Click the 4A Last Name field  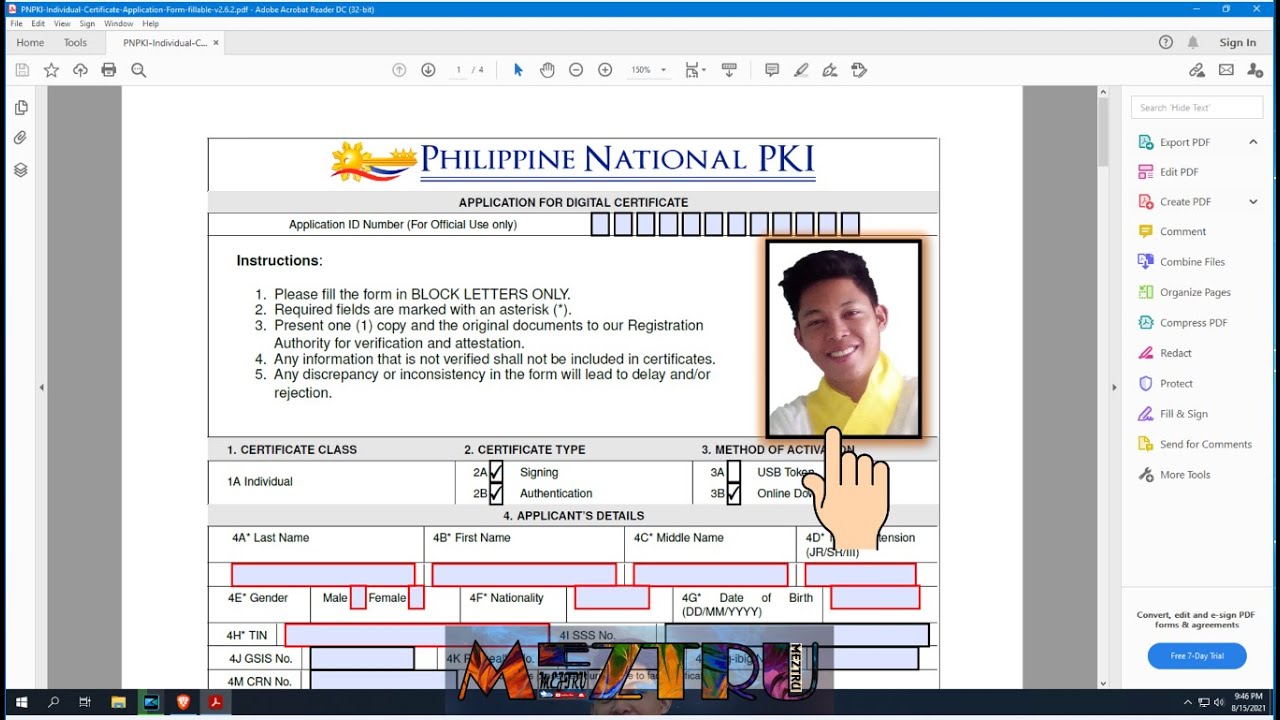click(323, 574)
